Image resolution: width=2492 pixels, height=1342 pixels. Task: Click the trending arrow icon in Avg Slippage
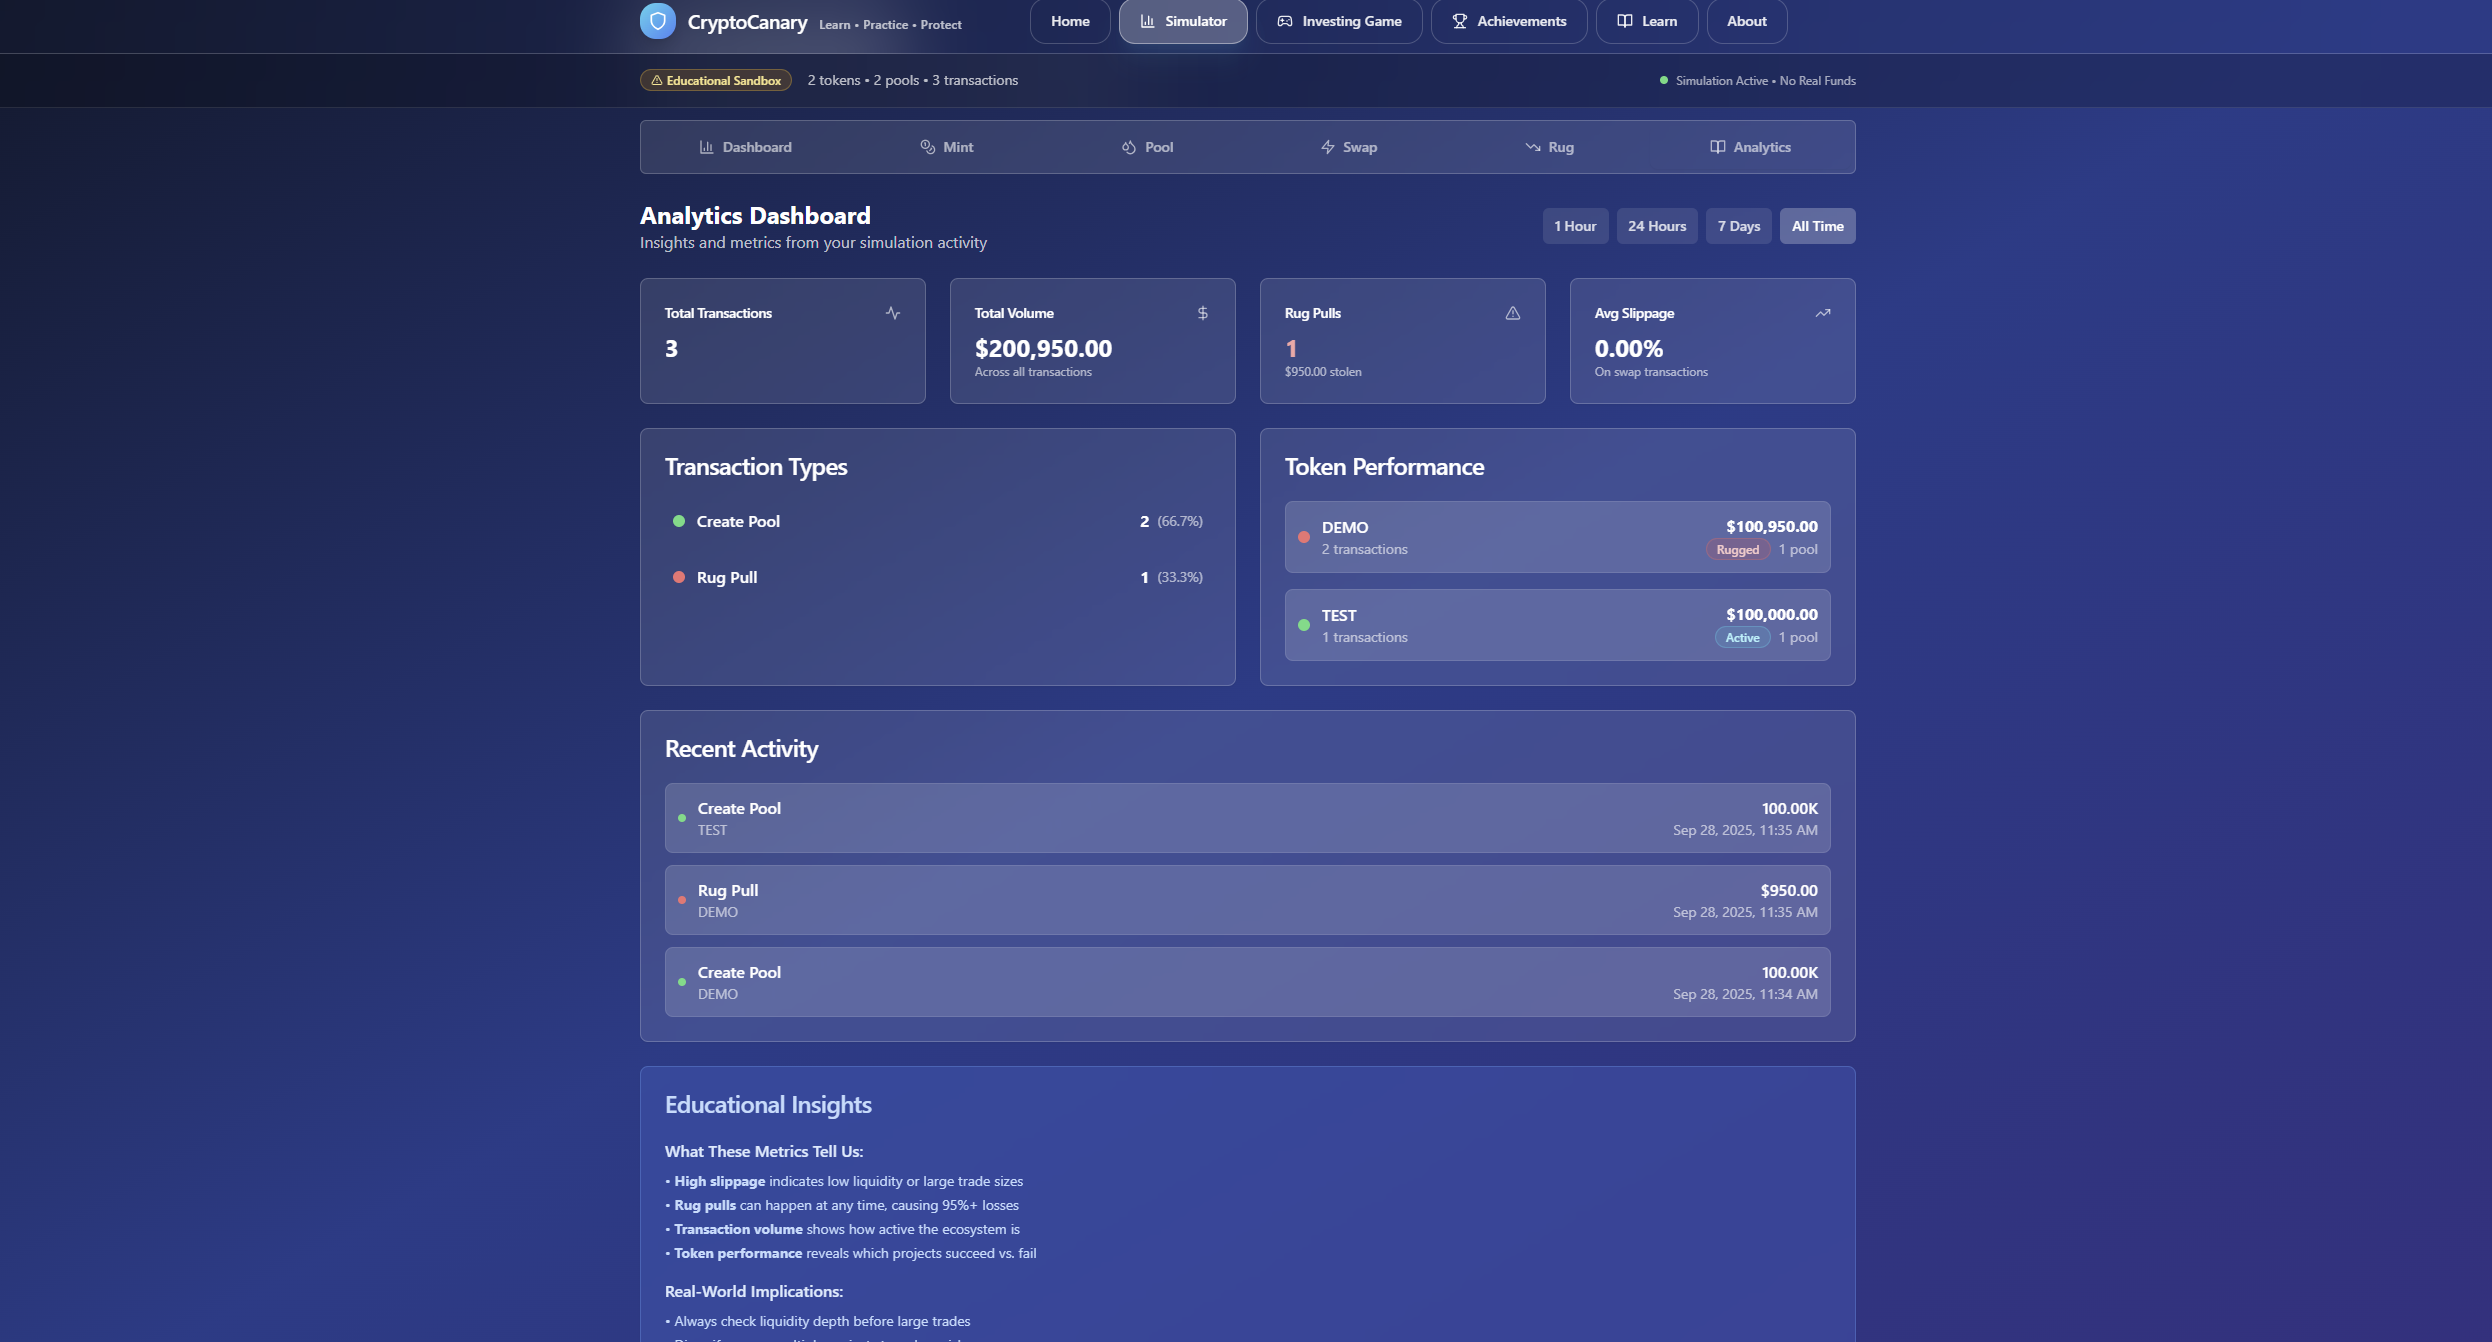pos(1822,313)
